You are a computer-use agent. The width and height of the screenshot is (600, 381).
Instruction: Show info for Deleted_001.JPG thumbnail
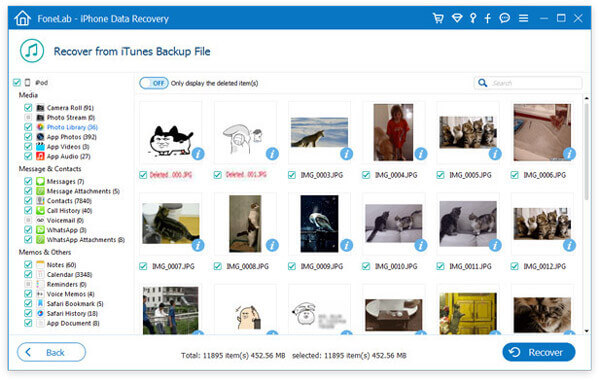pos(272,154)
